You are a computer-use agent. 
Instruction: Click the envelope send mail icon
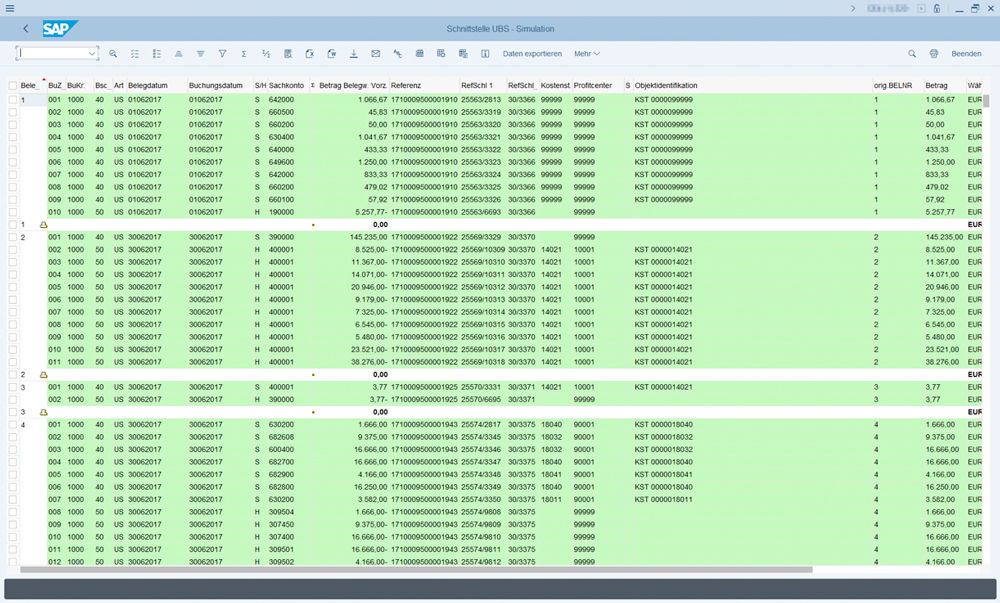pos(375,53)
